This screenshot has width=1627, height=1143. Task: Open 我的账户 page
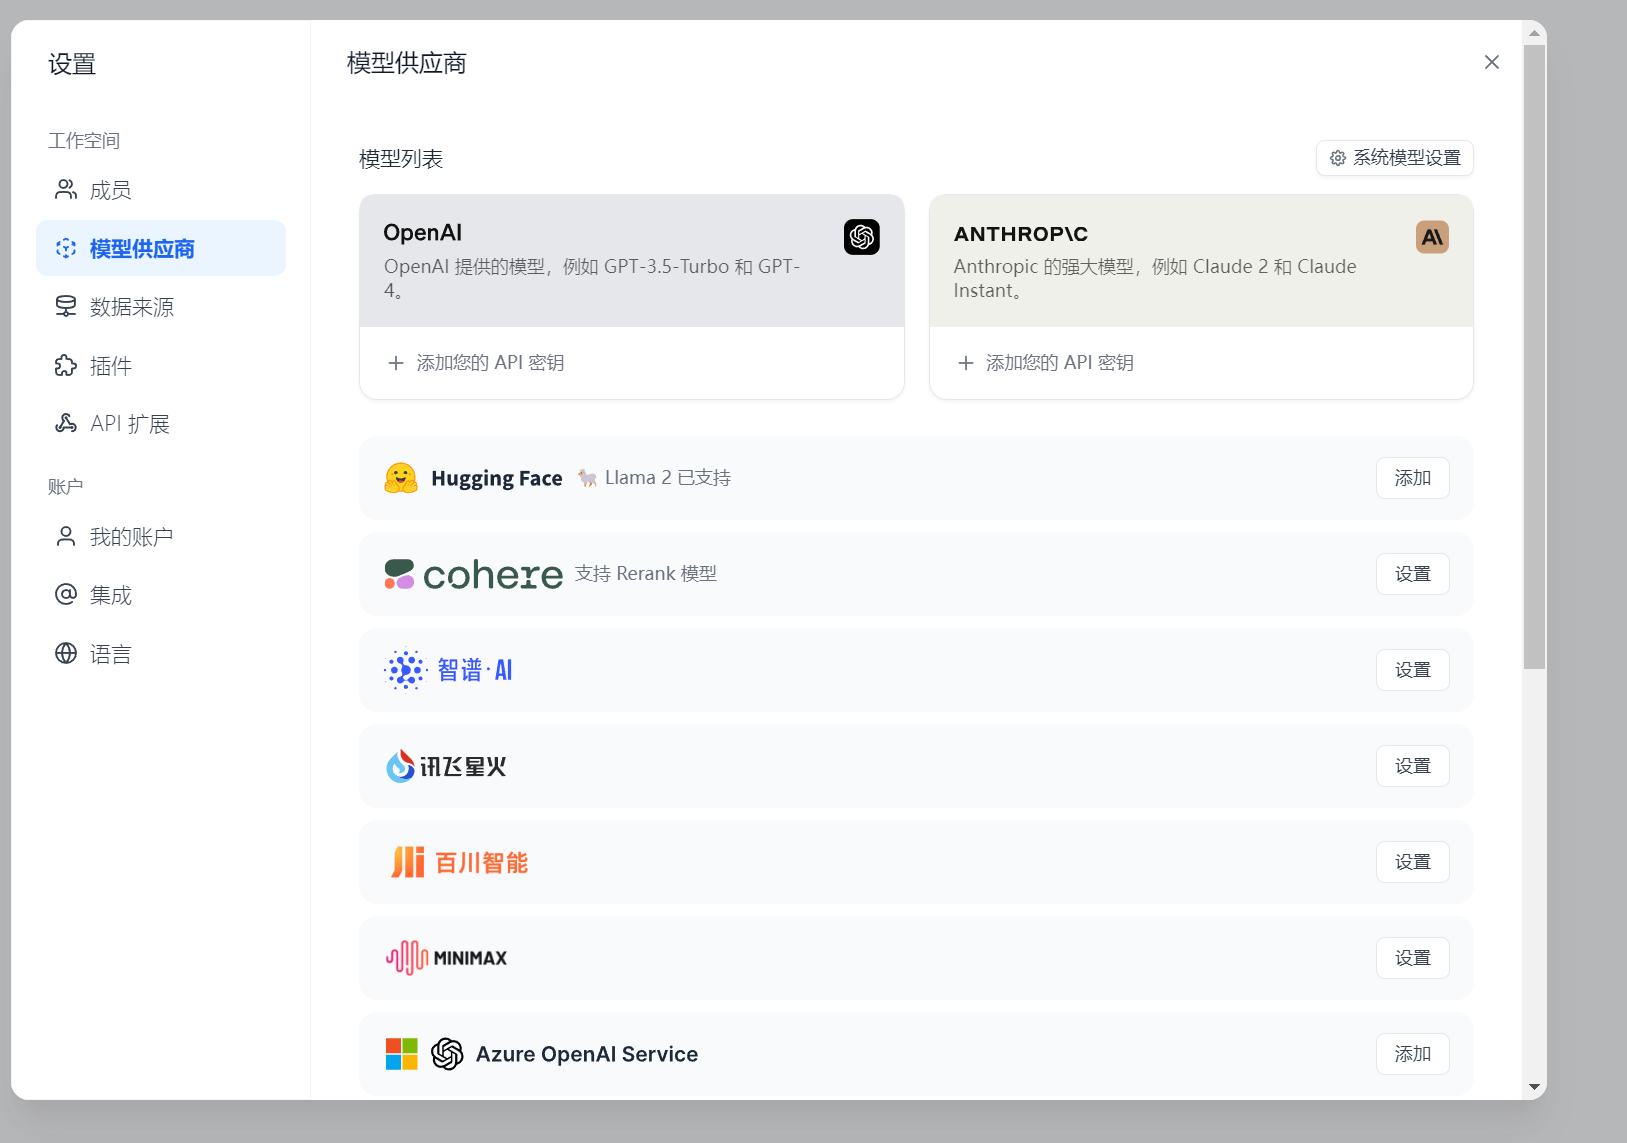tap(161, 537)
